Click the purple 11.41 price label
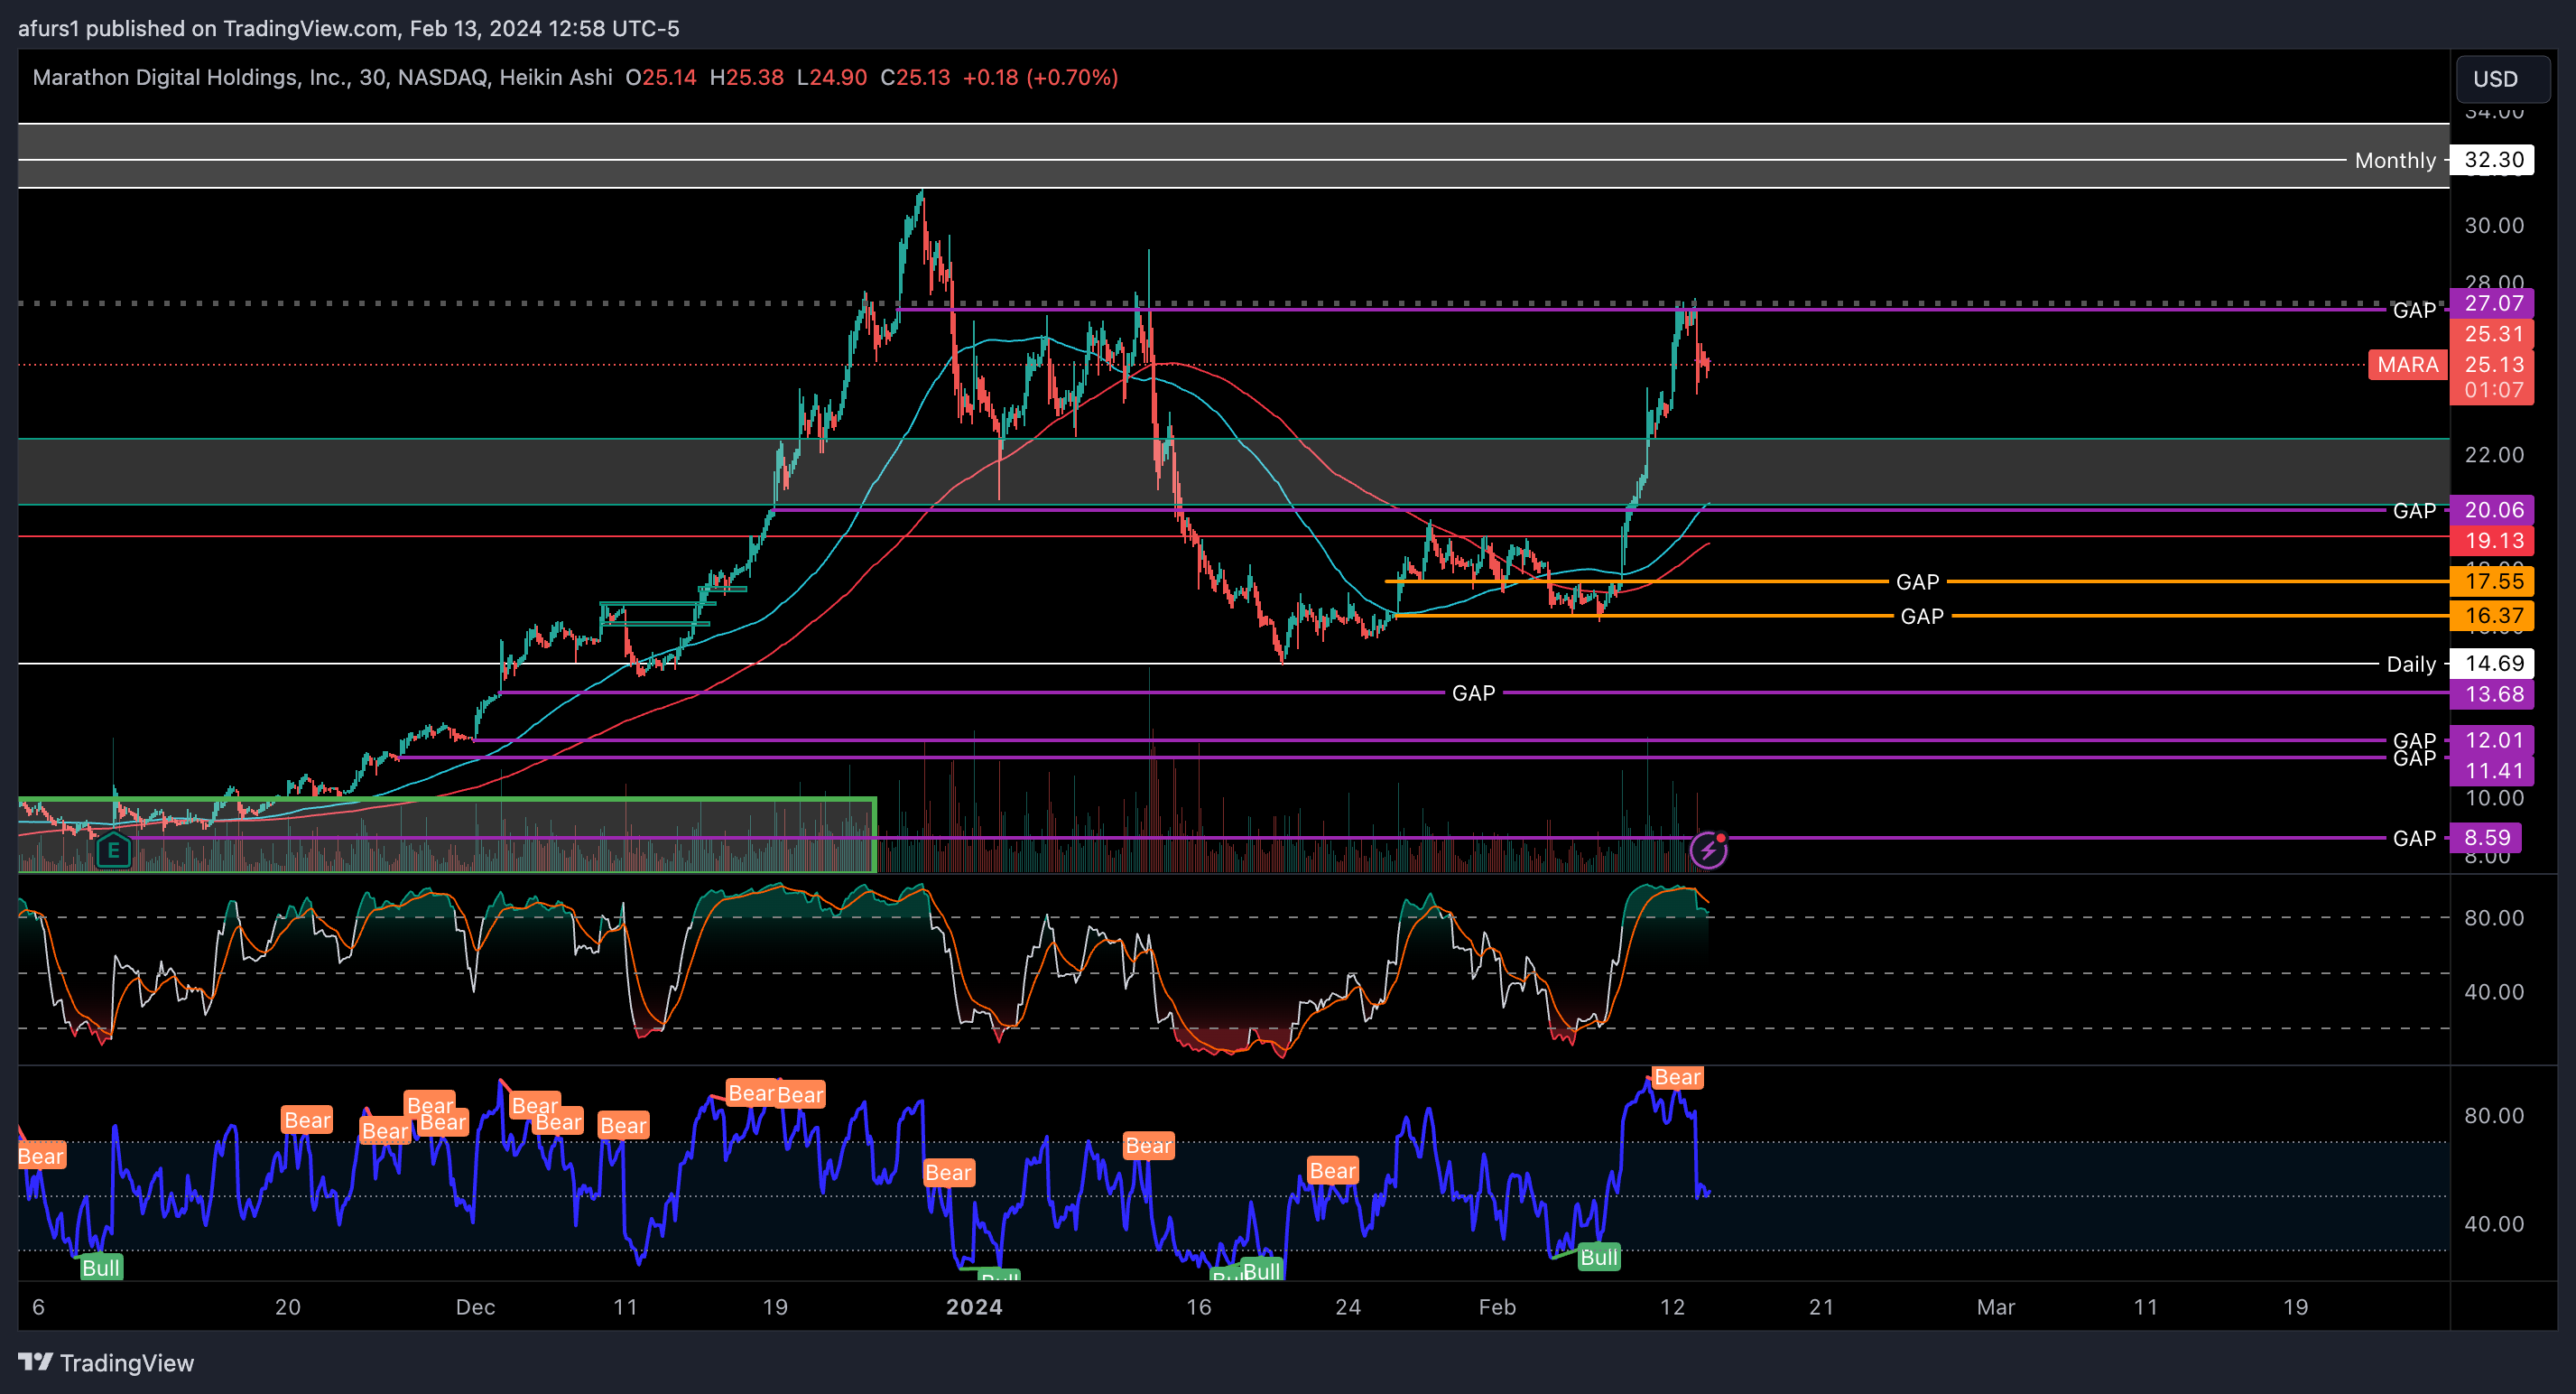 click(x=2492, y=771)
